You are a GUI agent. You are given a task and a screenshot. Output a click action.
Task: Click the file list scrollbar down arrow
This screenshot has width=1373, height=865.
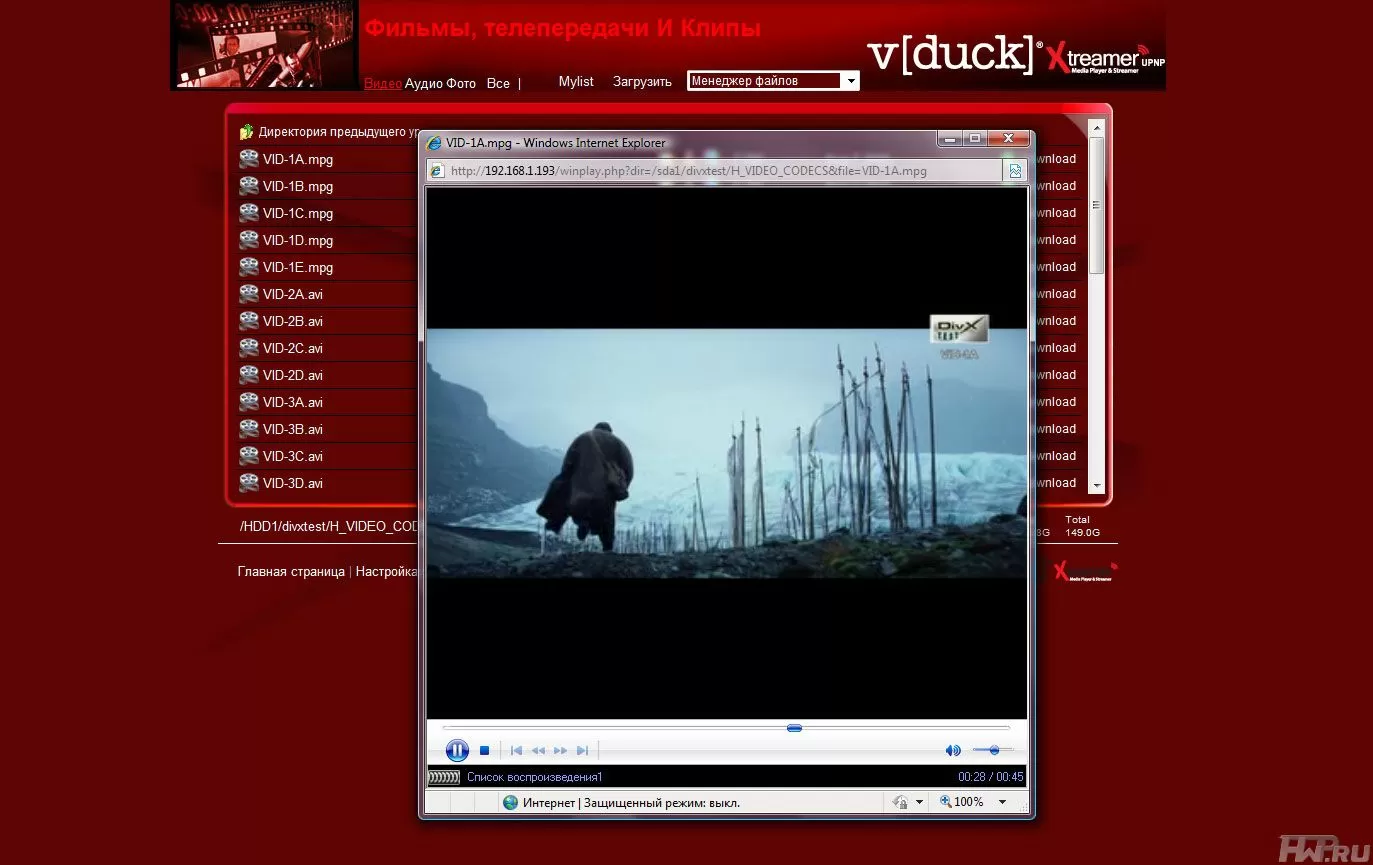(x=1096, y=485)
